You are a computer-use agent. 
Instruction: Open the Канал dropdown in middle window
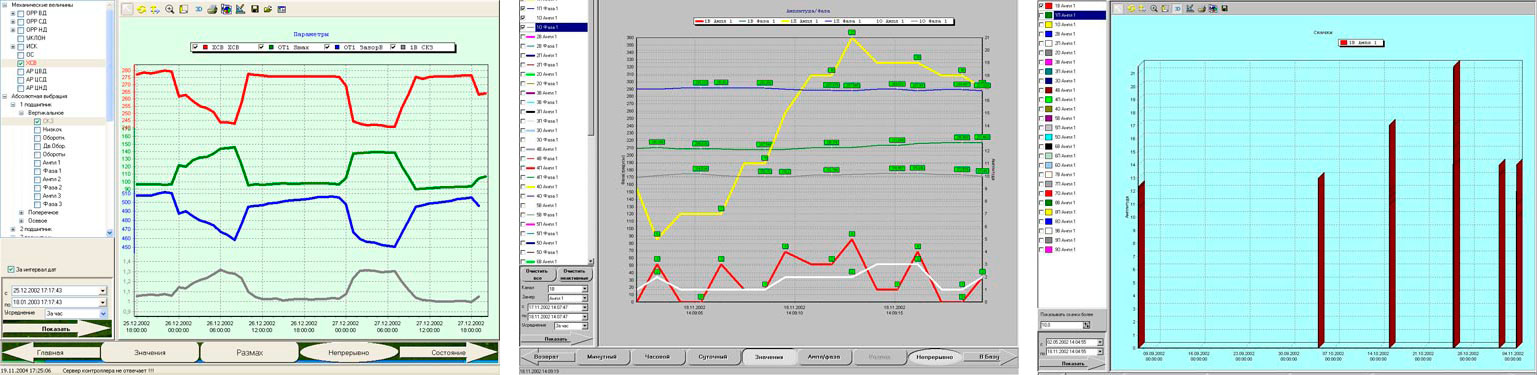585,289
